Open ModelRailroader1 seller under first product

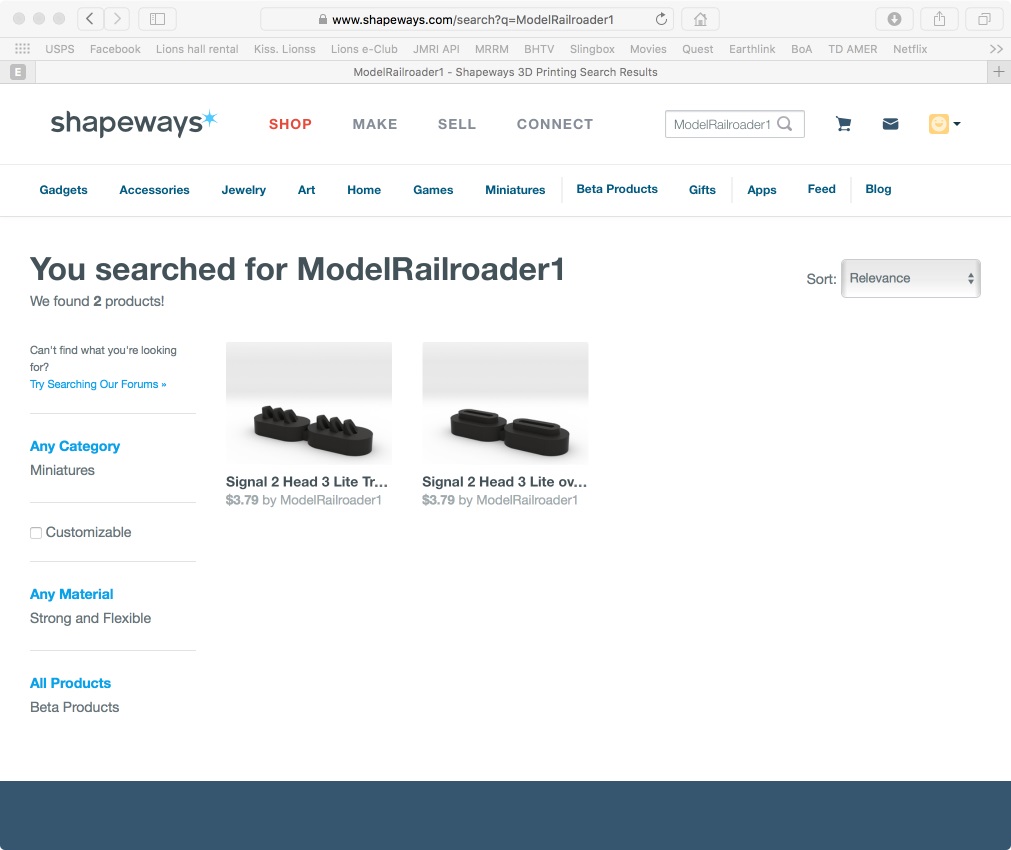click(x=331, y=500)
